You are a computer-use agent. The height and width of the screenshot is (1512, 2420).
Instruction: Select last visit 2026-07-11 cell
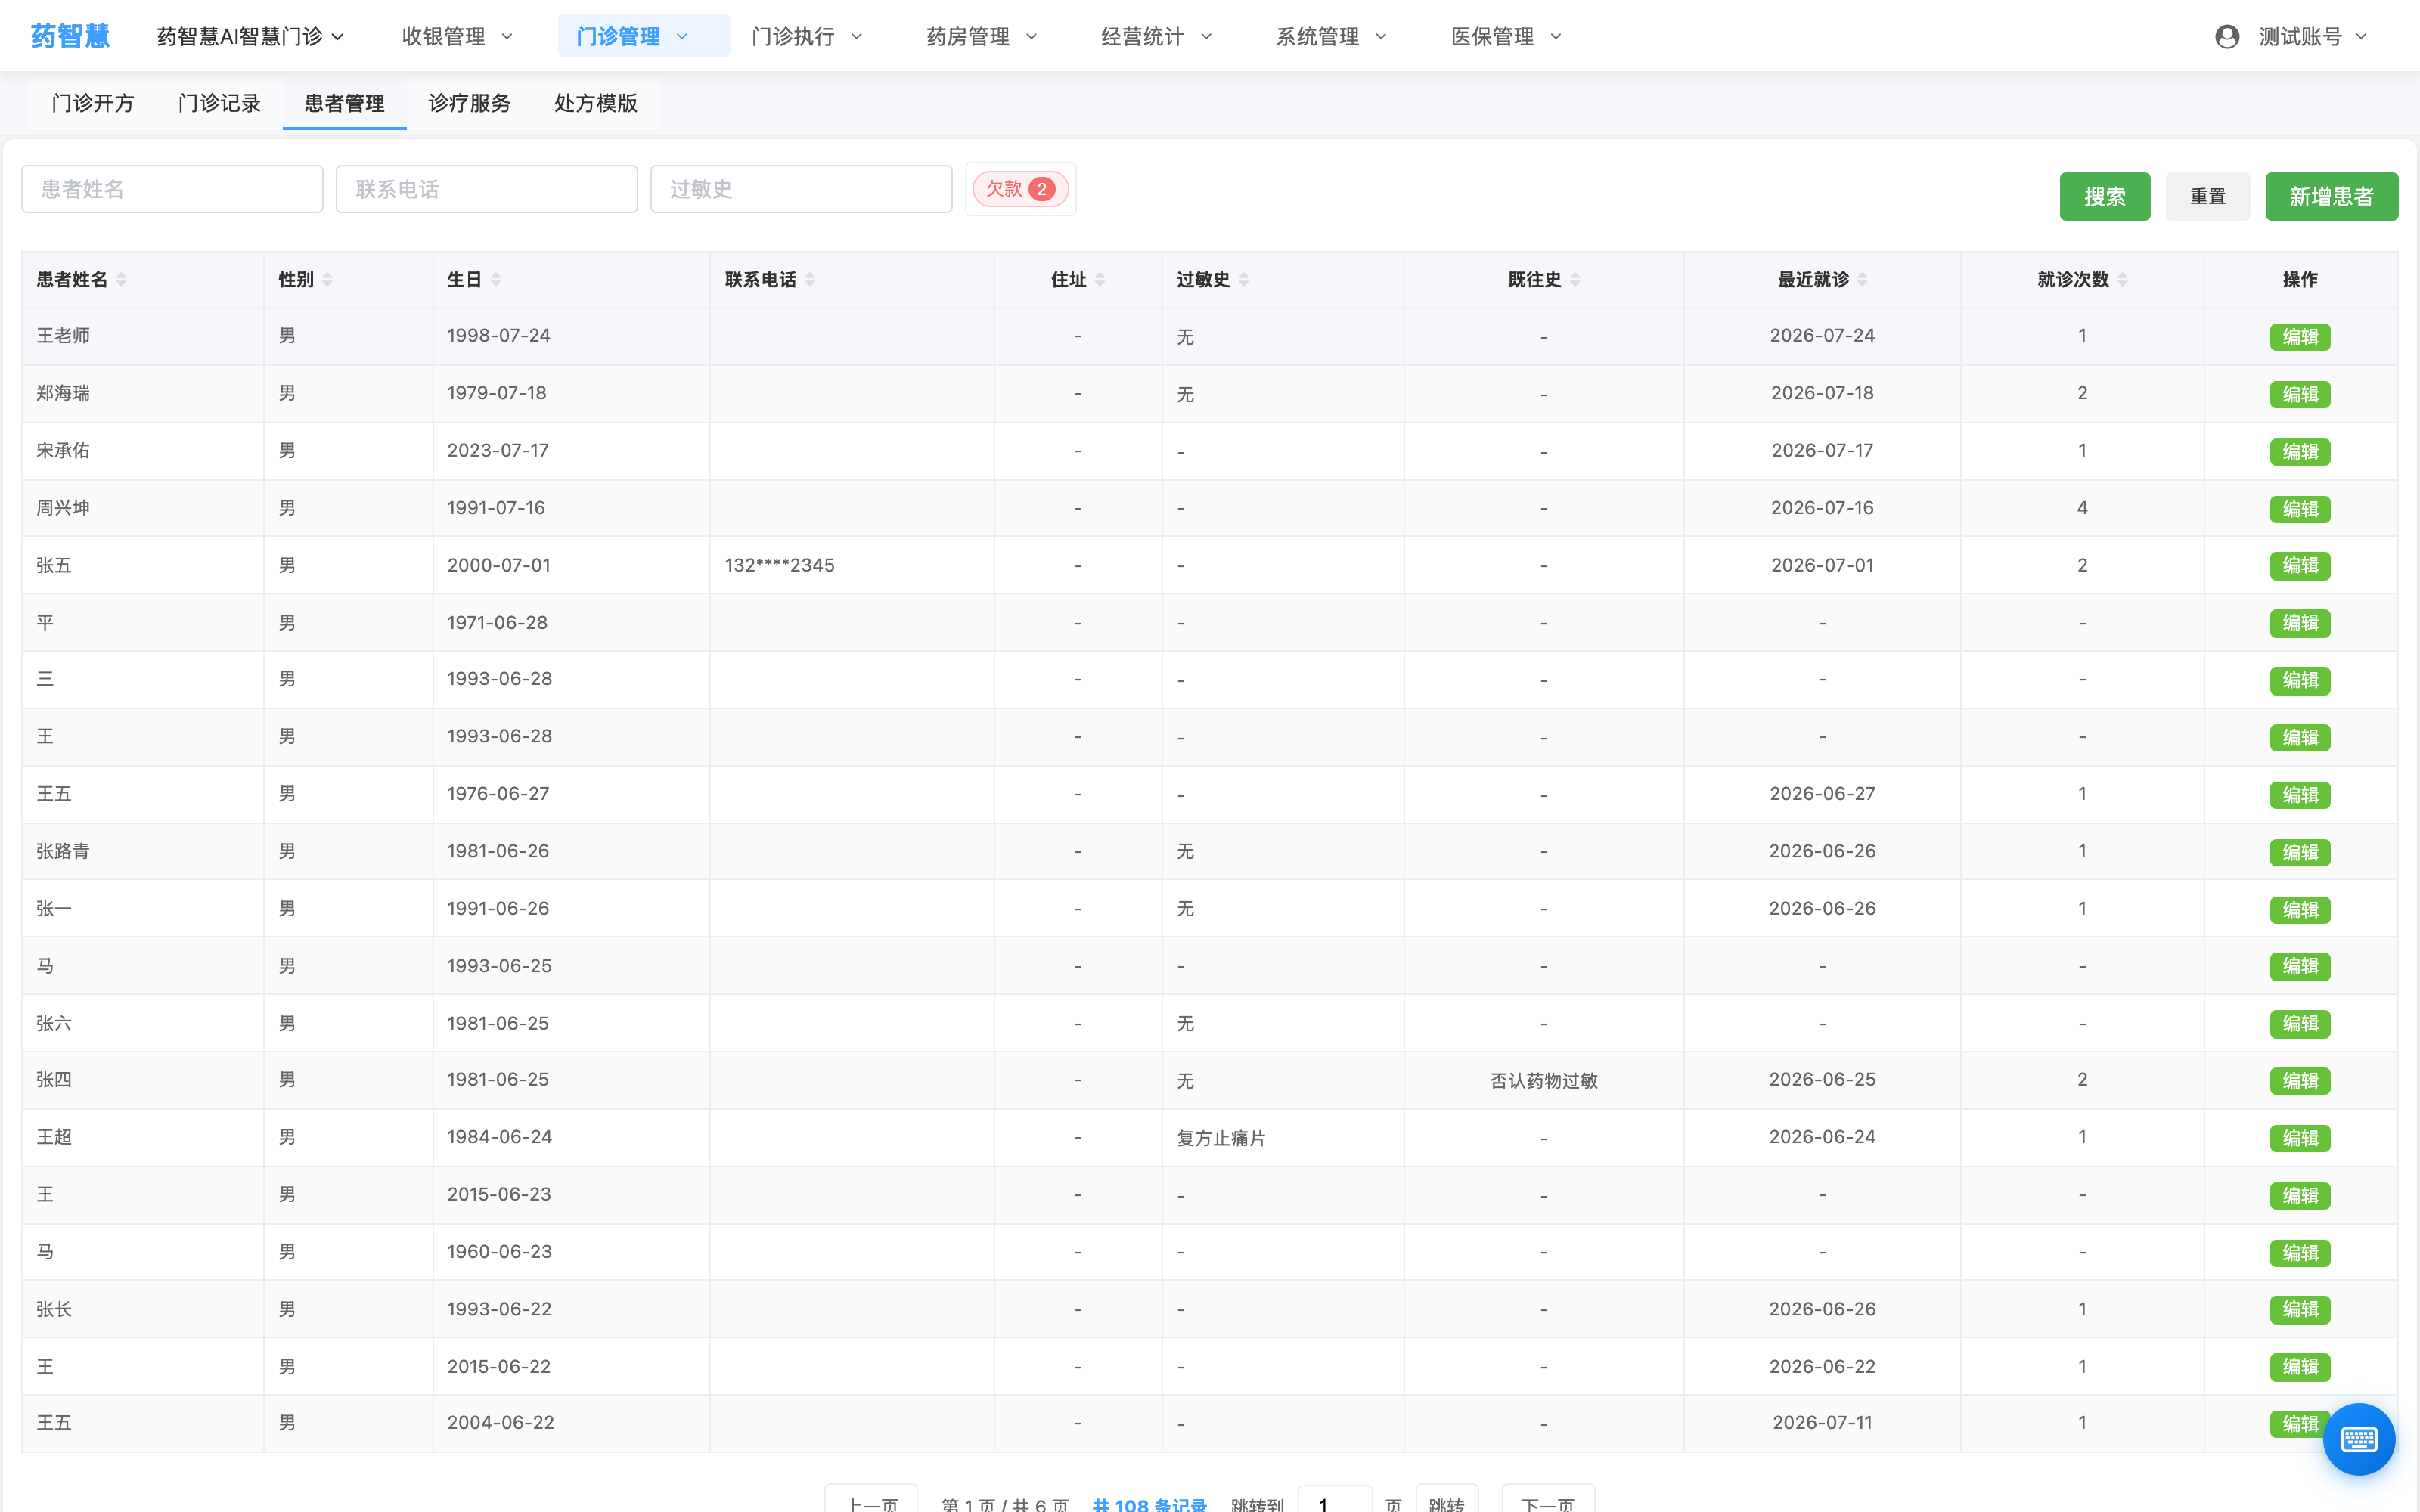pyautogui.click(x=1822, y=1422)
